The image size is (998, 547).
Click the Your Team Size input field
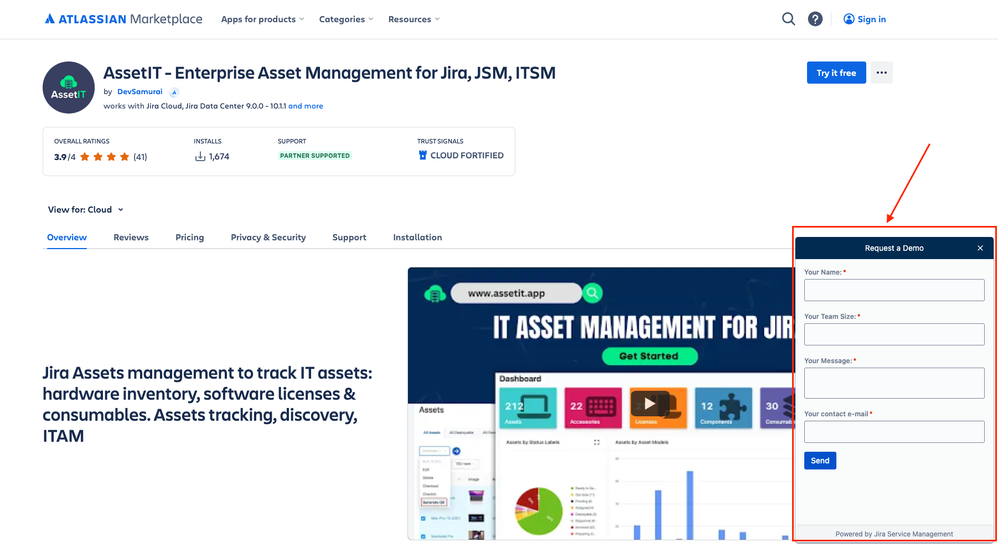click(894, 334)
